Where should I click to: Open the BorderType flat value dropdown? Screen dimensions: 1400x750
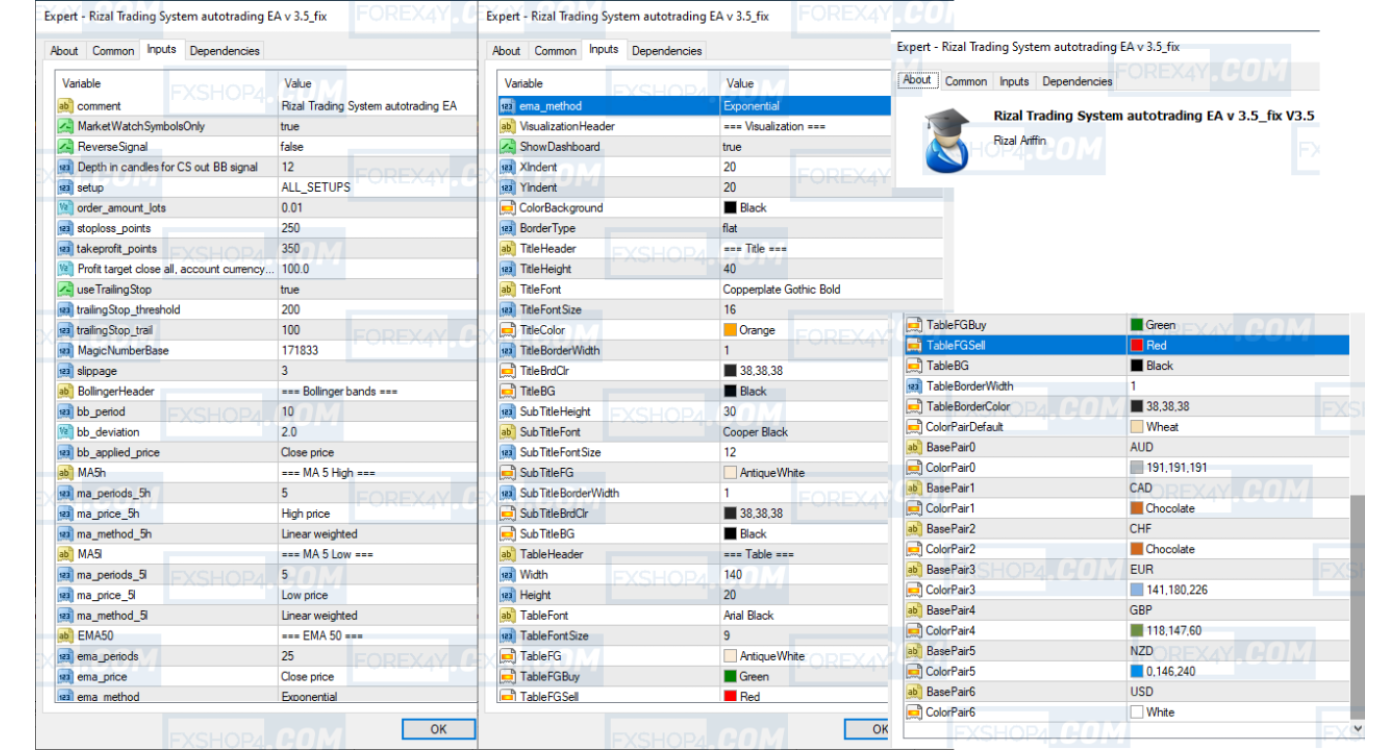(803, 228)
